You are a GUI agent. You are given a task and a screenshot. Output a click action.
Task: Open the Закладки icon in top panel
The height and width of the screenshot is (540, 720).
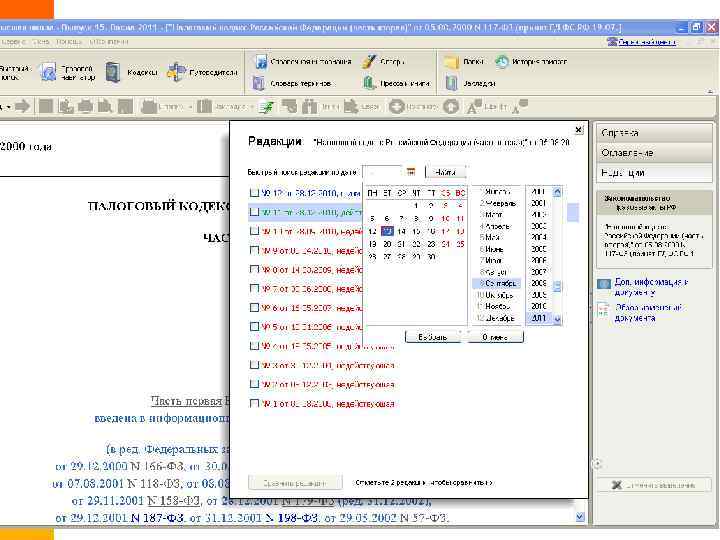click(x=451, y=83)
